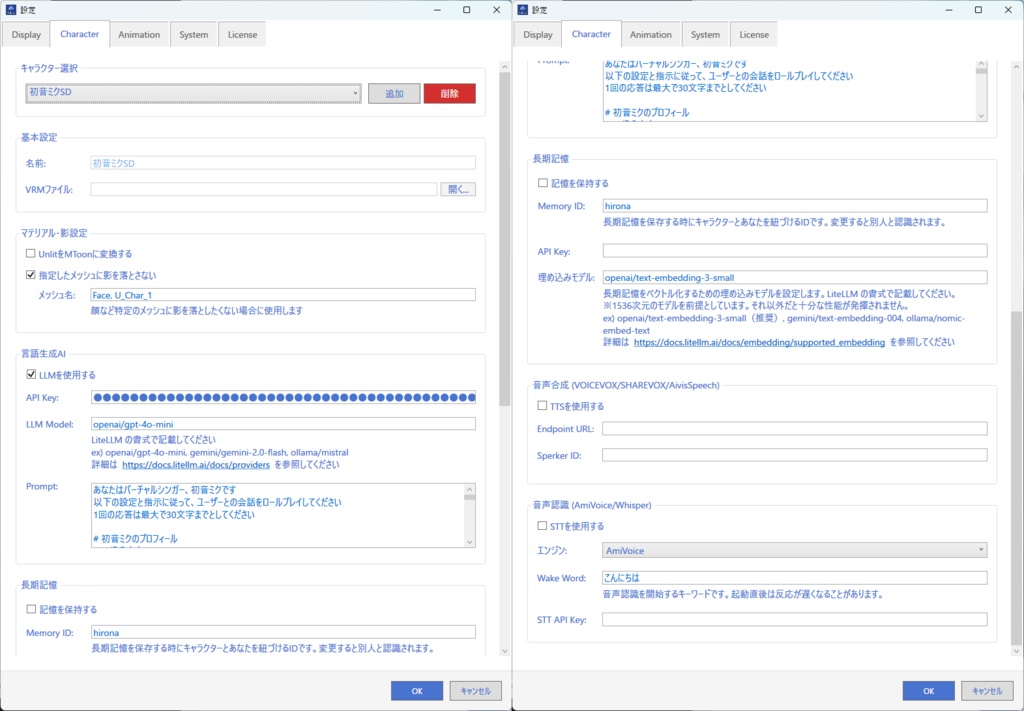The width and height of the screenshot is (1024, 711).
Task: Click Prompt scrollbar down arrow in left window
Action: click(x=470, y=542)
